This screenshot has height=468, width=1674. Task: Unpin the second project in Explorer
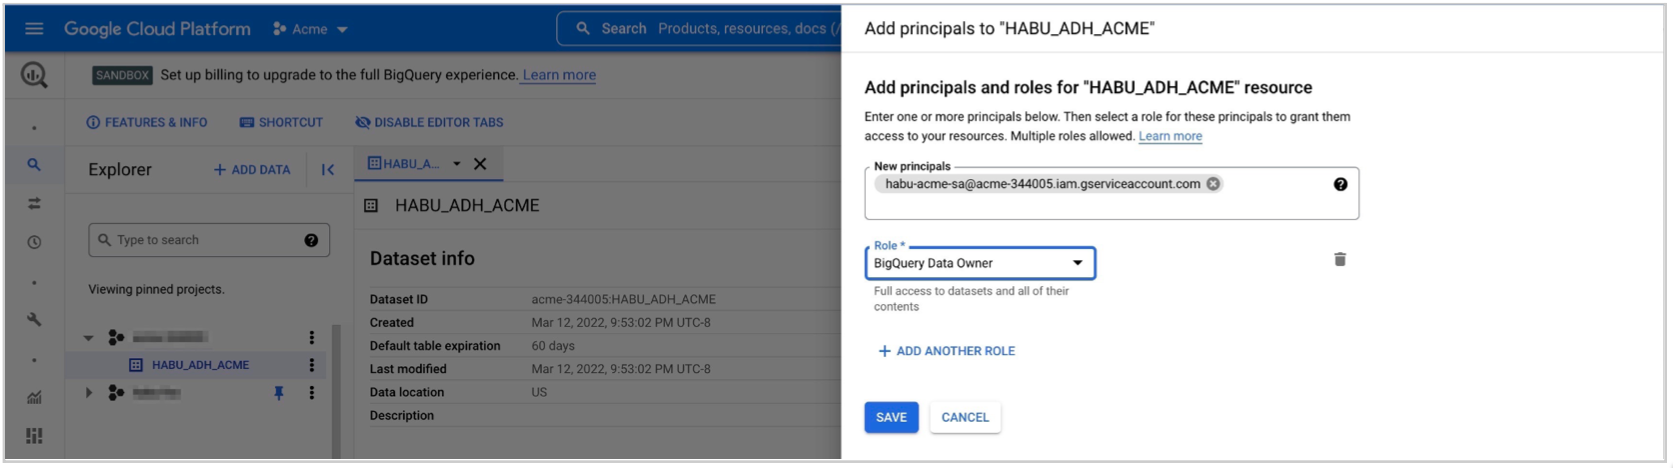pos(279,393)
